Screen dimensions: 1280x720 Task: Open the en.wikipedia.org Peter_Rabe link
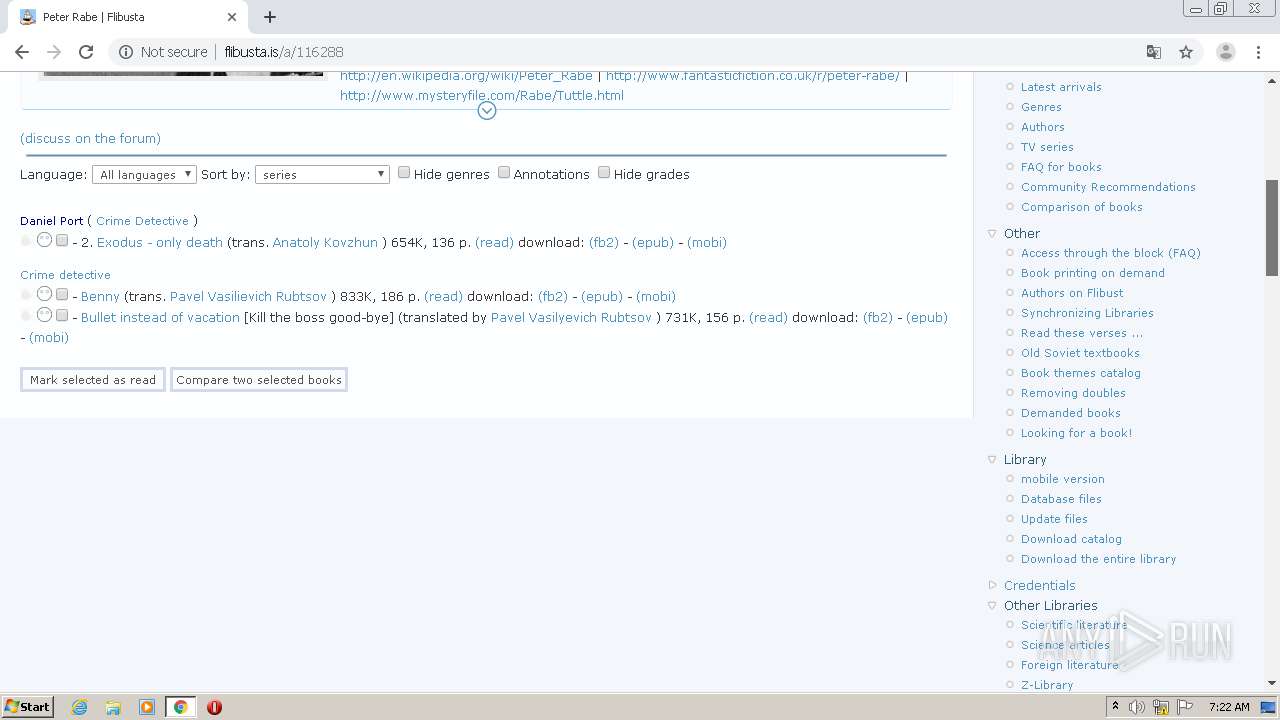pos(466,75)
